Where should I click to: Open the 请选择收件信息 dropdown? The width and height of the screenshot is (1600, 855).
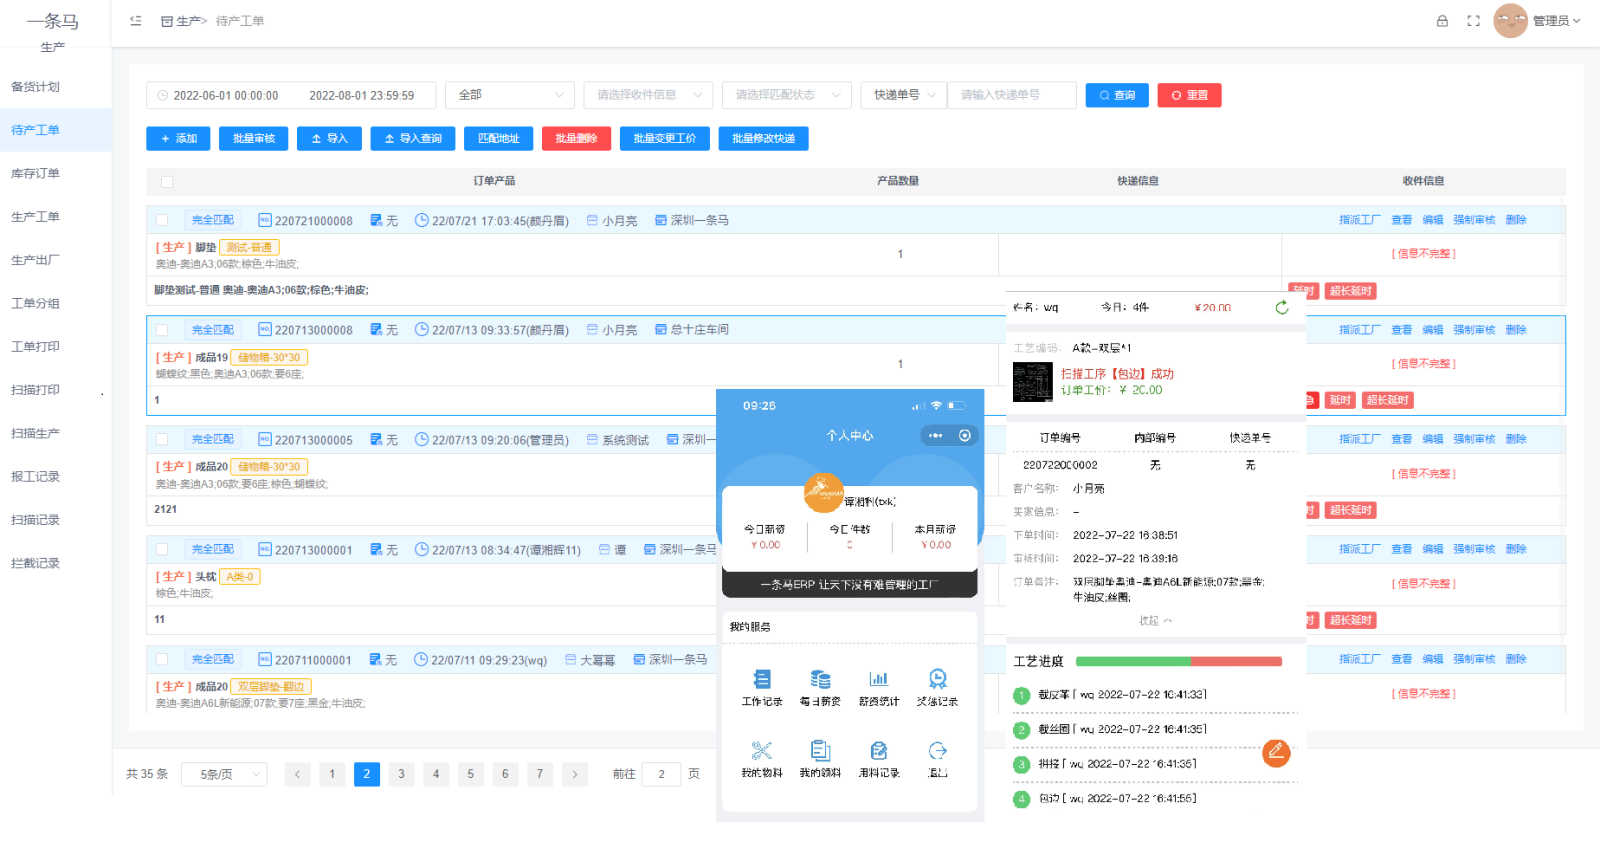click(648, 95)
